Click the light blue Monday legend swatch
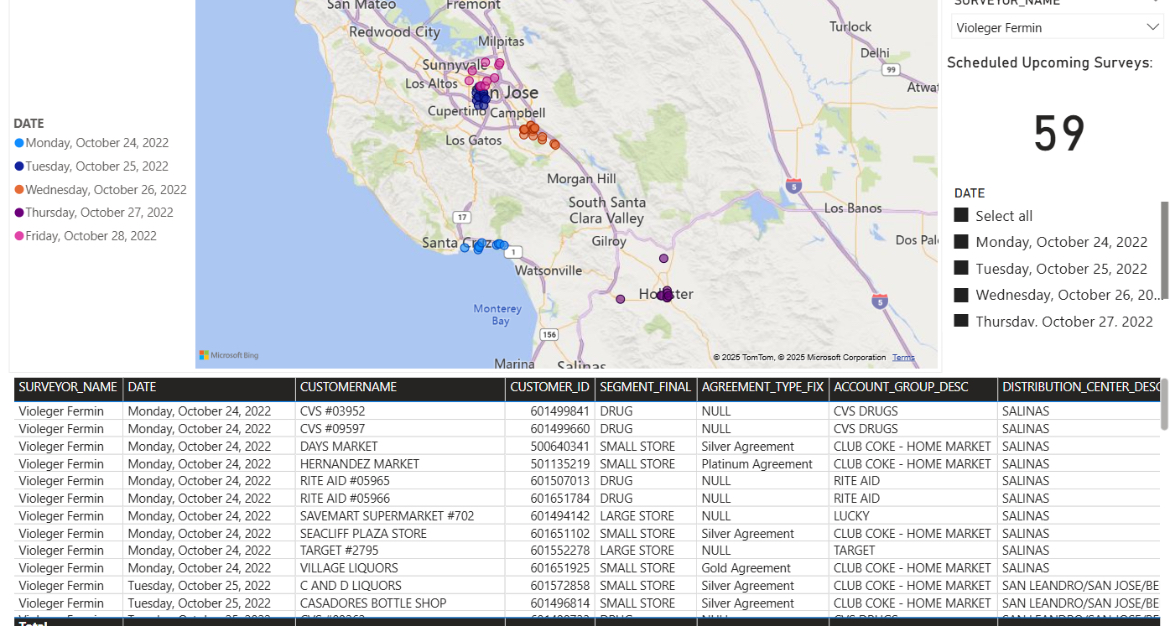1170x626 pixels. [x=19, y=144]
